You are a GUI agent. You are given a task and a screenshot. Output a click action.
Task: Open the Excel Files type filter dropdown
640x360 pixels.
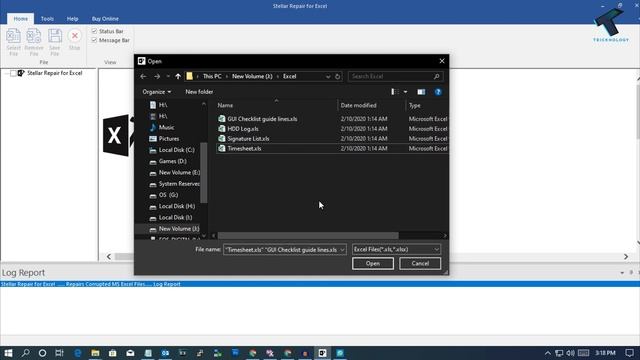(396, 249)
